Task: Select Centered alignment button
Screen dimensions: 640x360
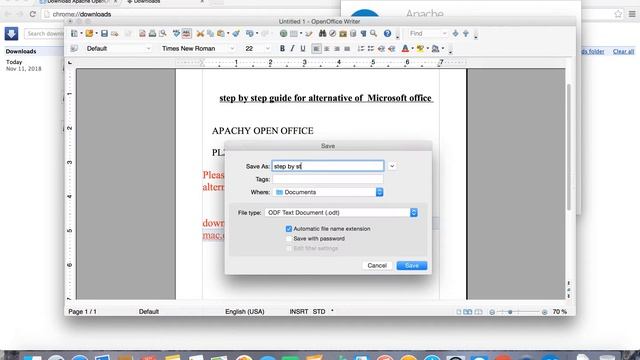Action: (x=327, y=49)
